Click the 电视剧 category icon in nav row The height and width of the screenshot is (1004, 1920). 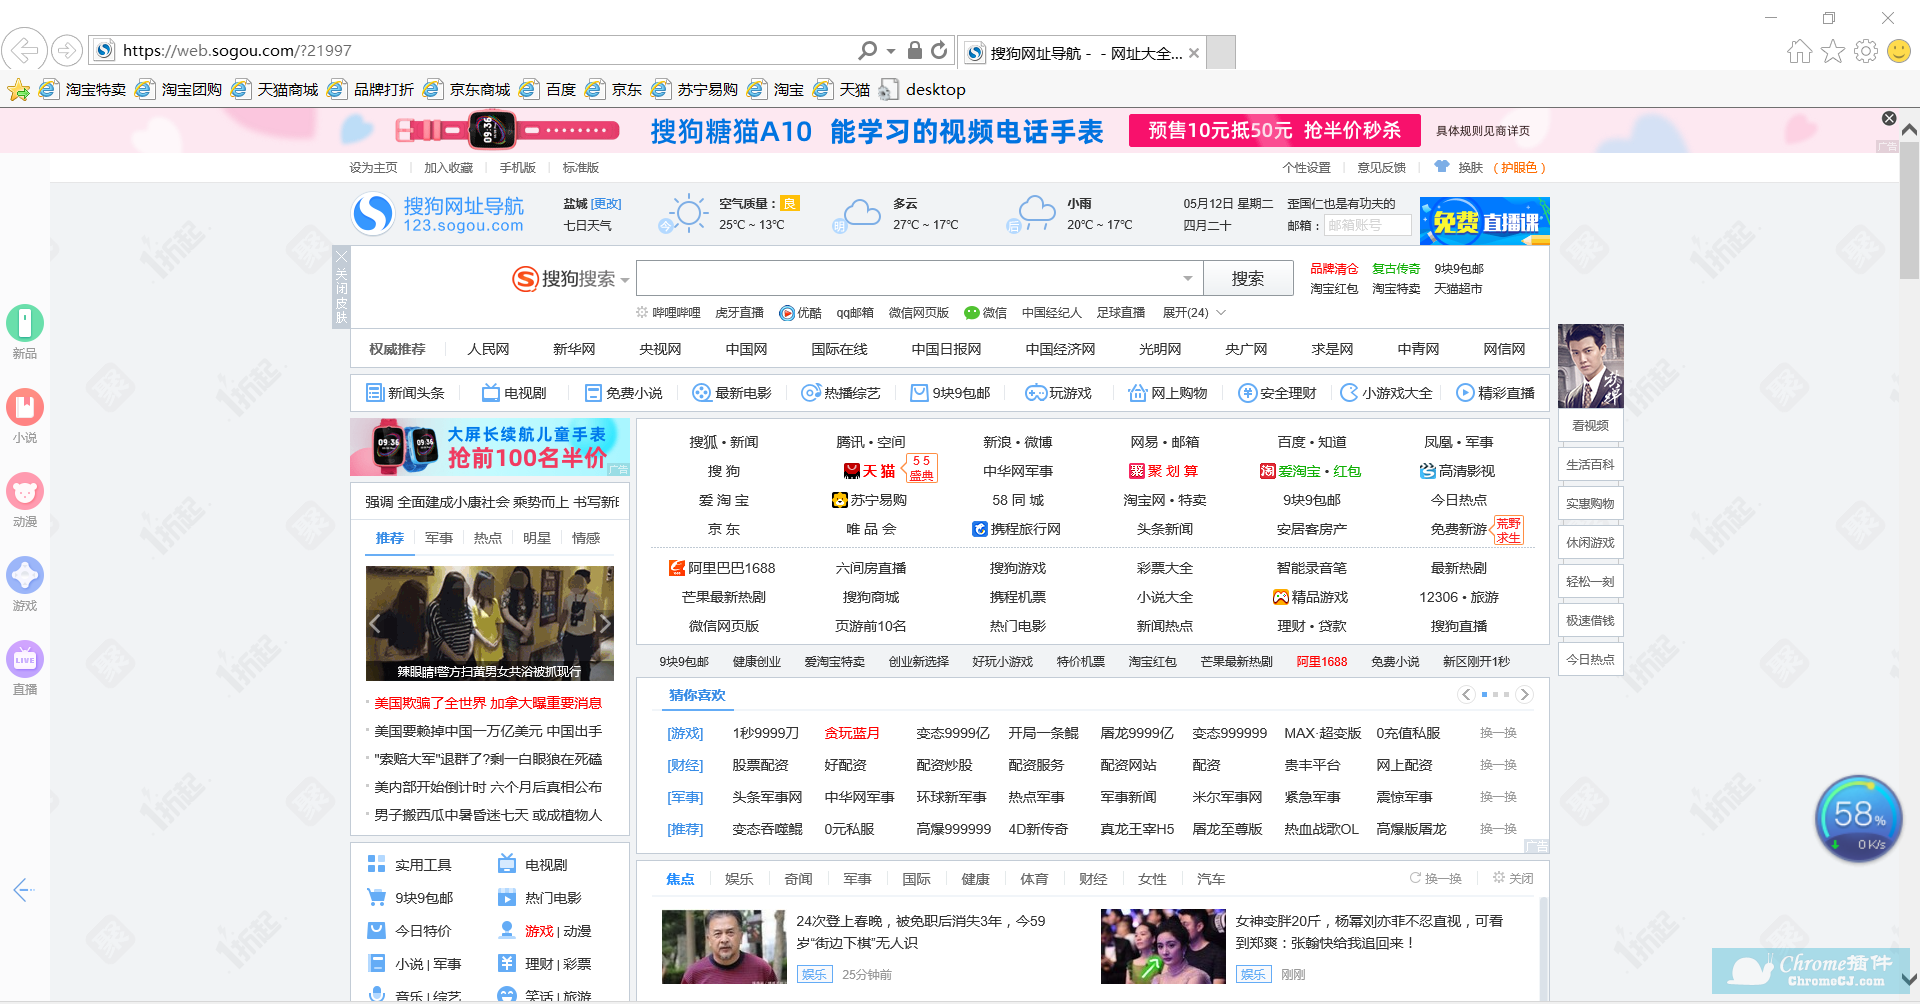(x=514, y=393)
